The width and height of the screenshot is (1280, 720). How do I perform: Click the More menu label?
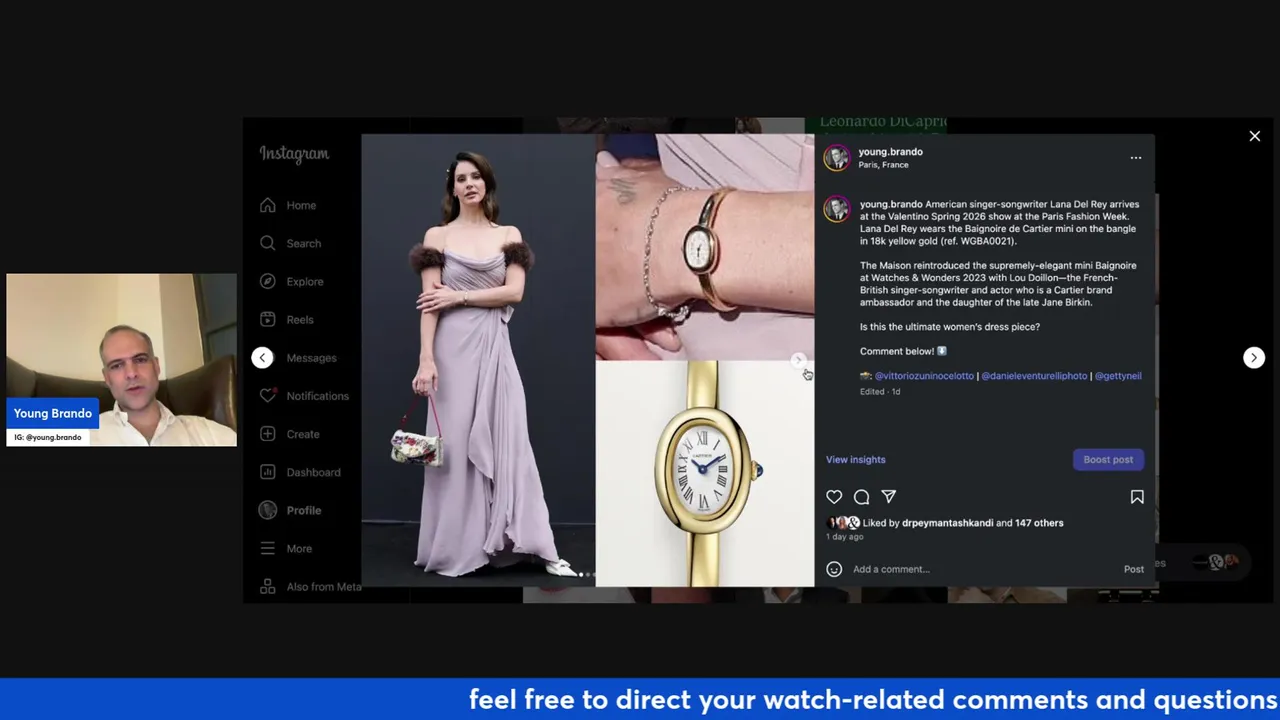click(299, 548)
